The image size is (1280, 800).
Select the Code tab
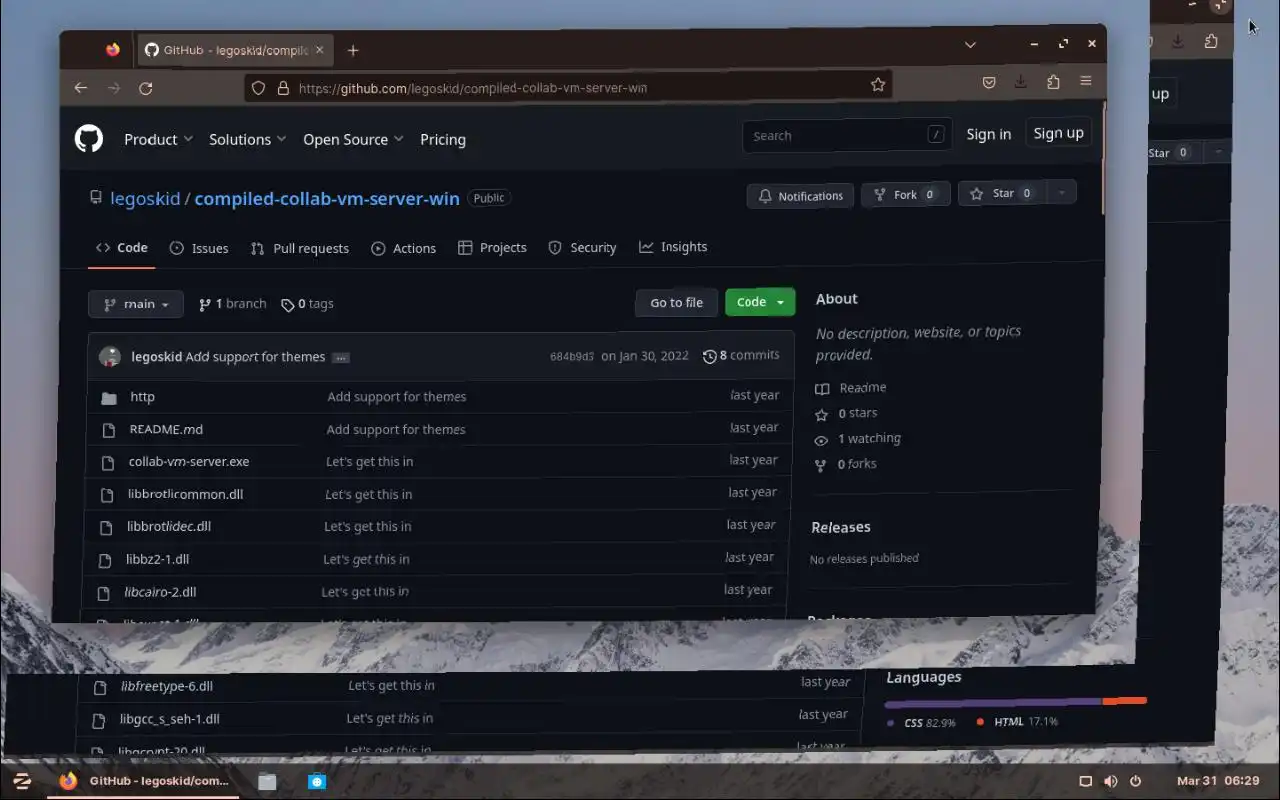122,248
